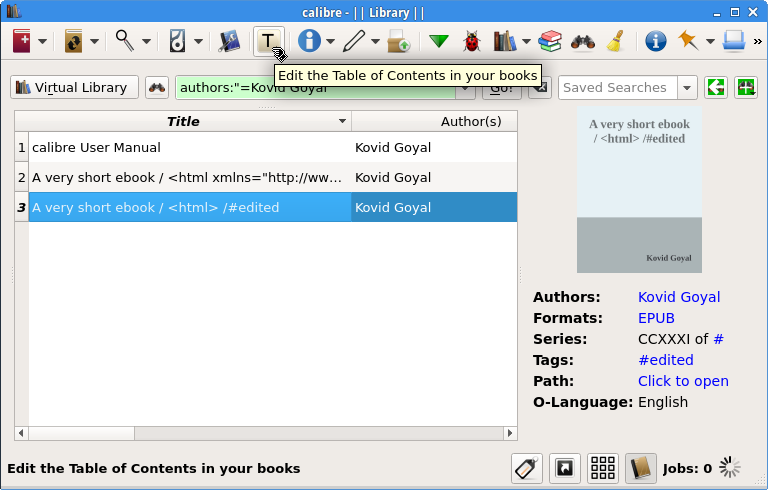Click row number 1 header
The height and width of the screenshot is (490, 768).
(22, 147)
